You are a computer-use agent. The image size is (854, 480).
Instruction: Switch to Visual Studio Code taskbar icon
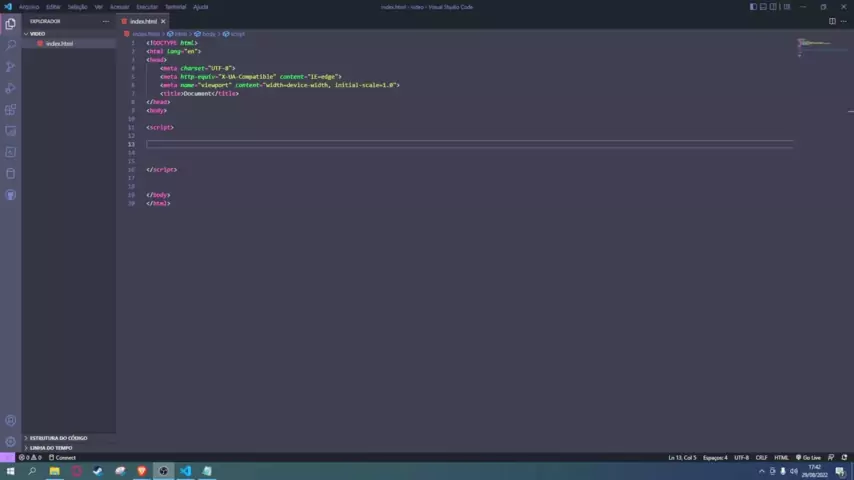click(x=185, y=471)
